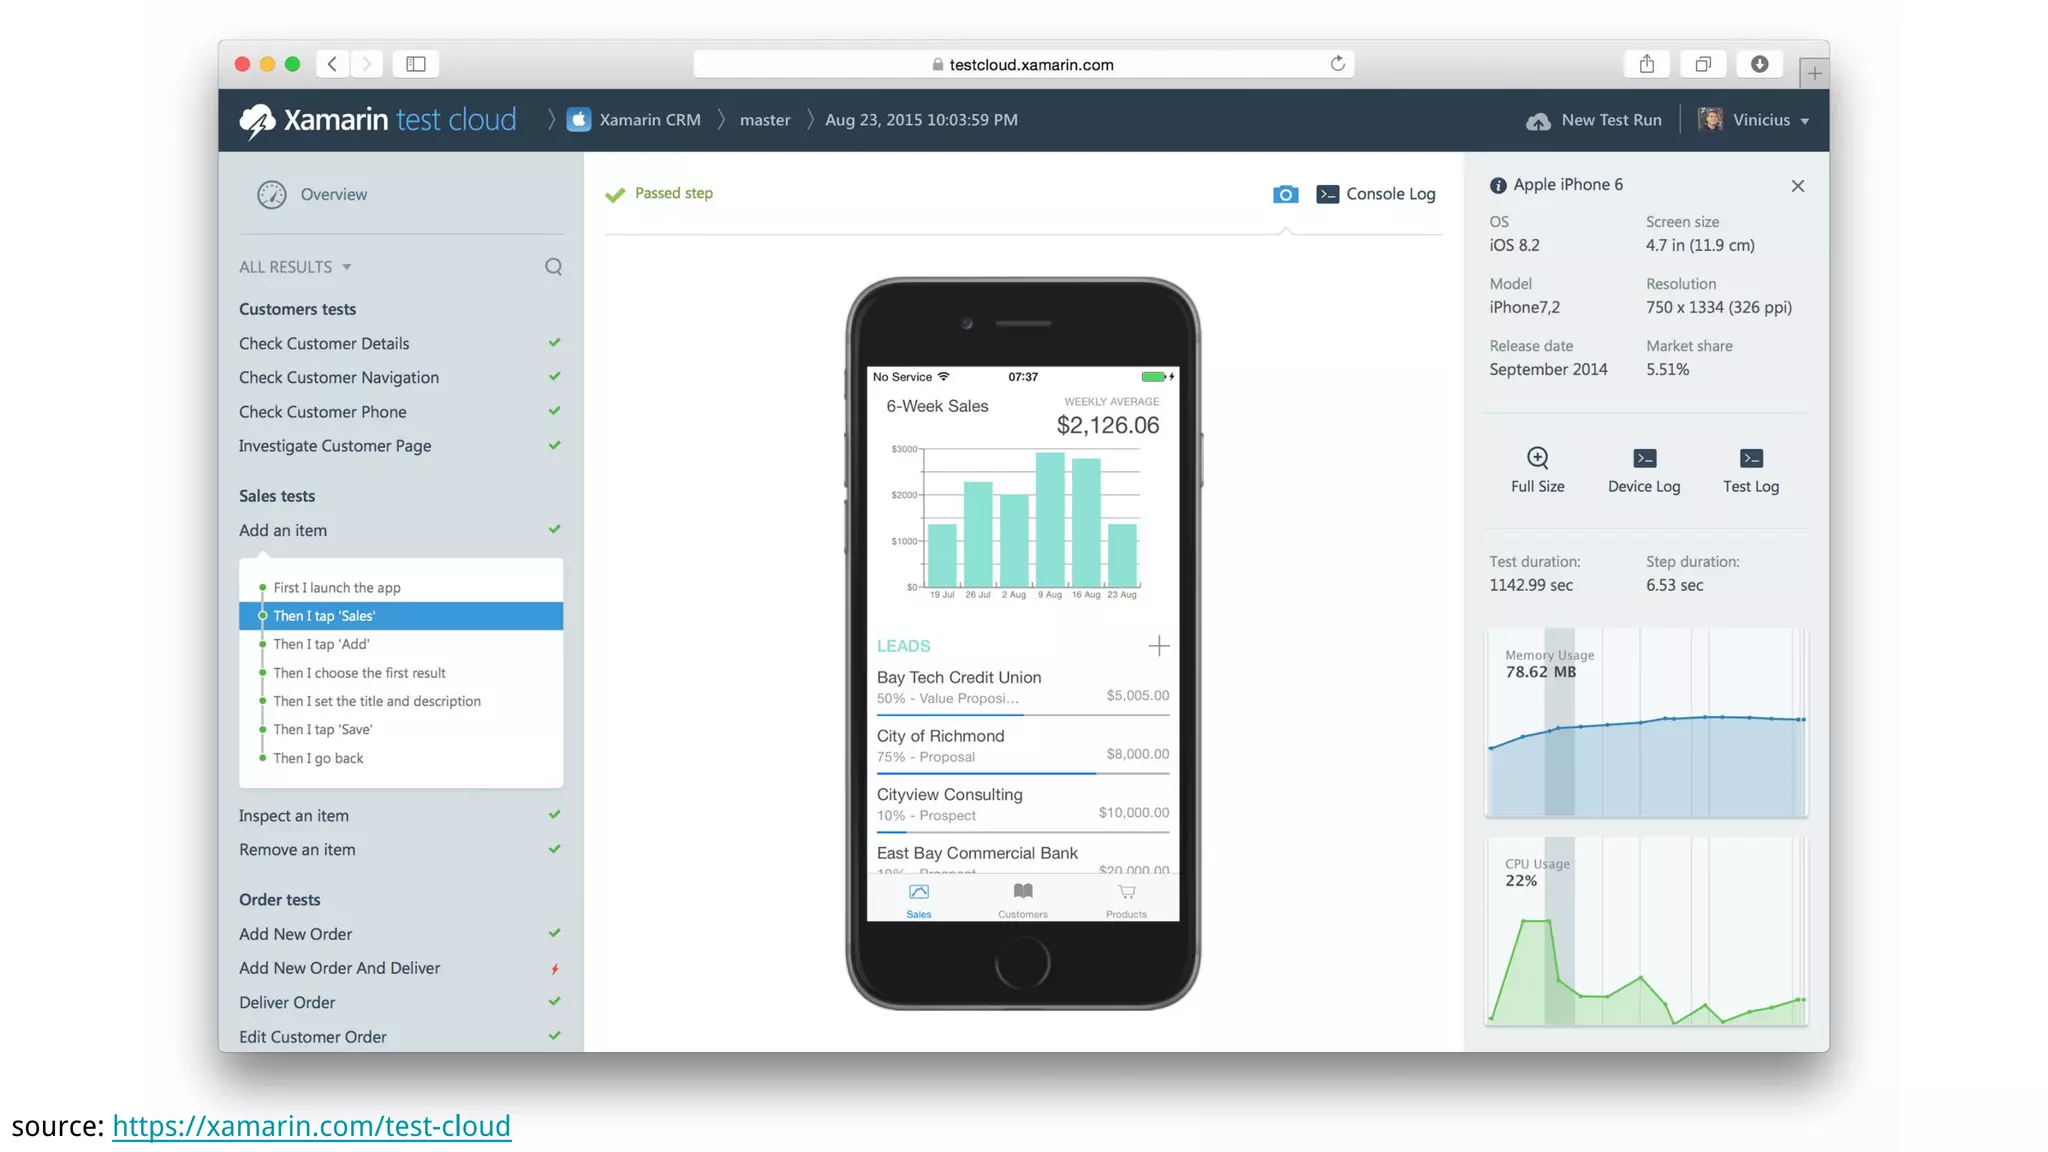Click the plus icon beside LEADS
Viewport: 2048px width, 1152px height.
pyautogui.click(x=1158, y=646)
